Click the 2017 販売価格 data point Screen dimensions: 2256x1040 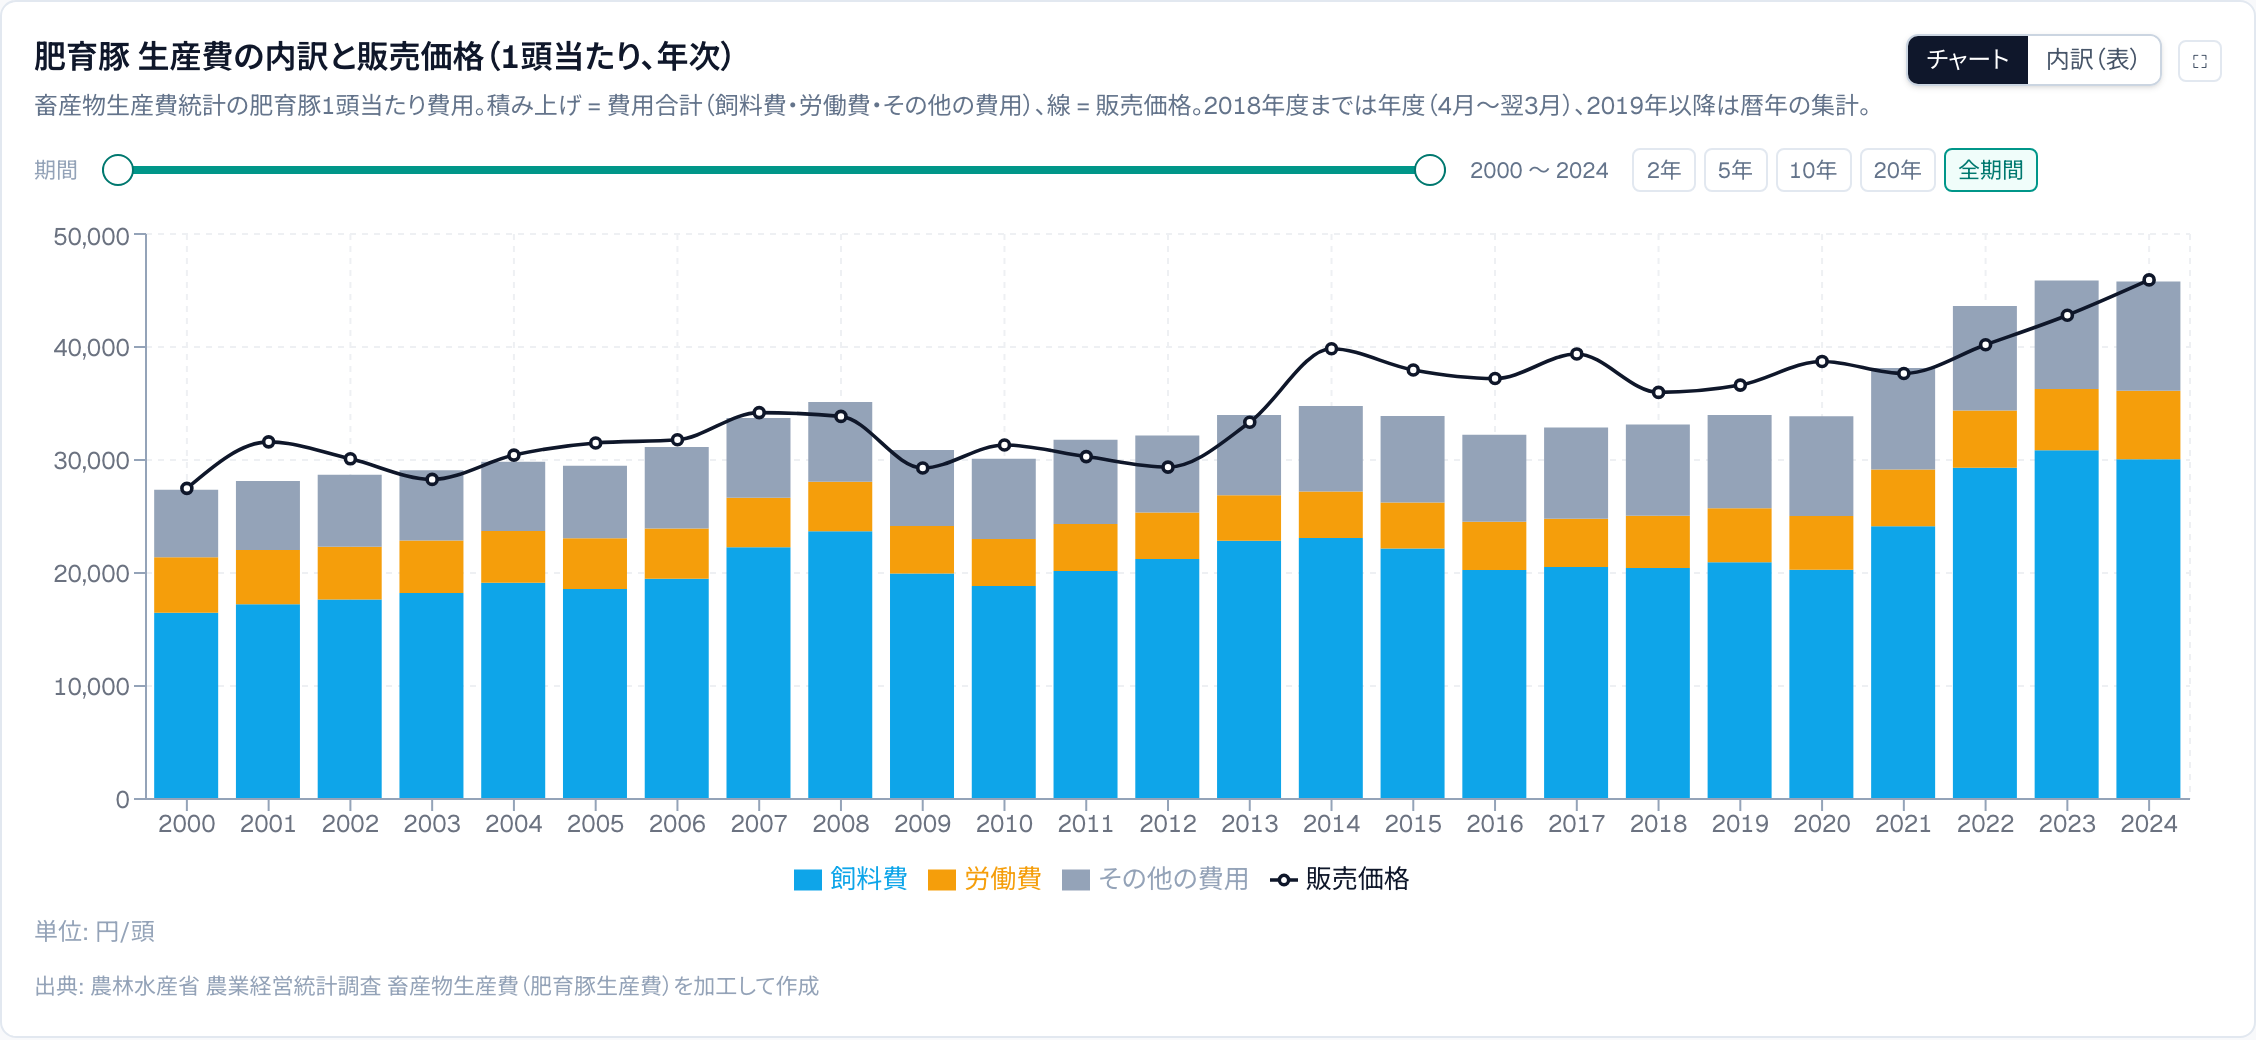1577,354
